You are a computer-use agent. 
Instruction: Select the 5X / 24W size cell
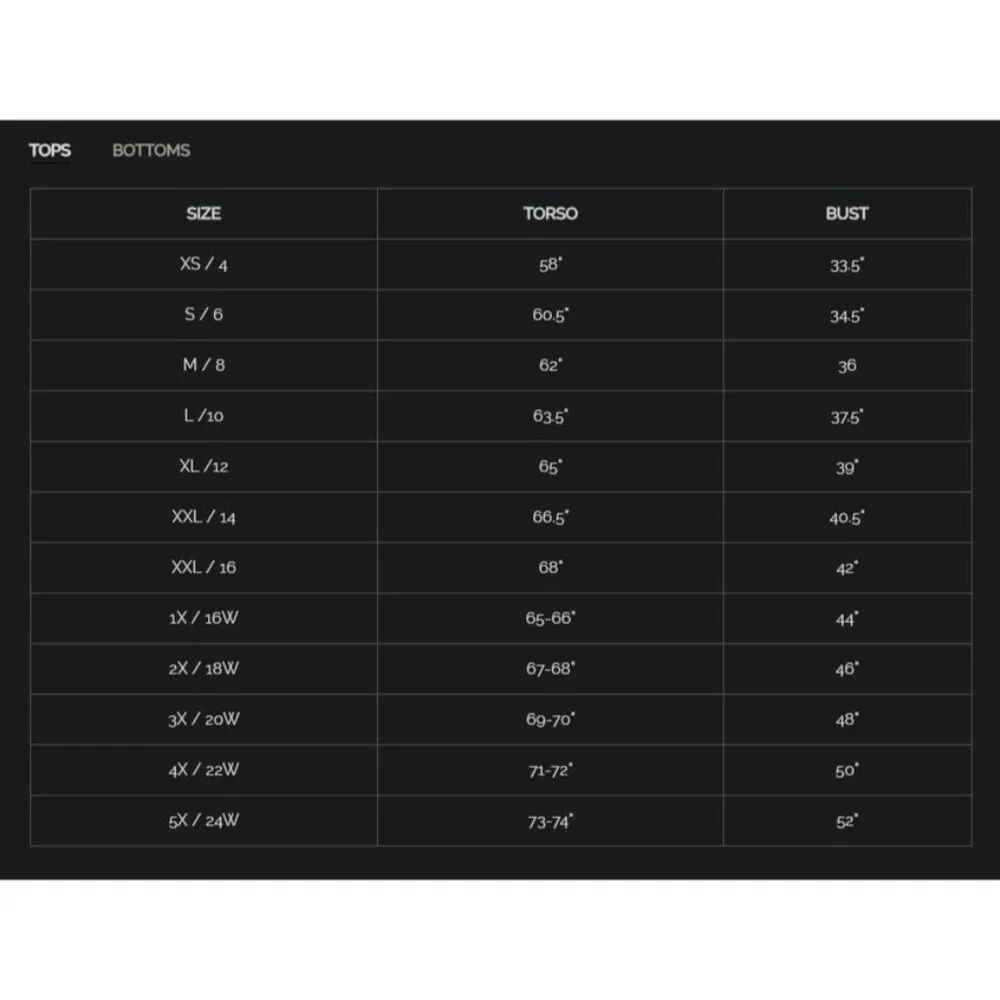pos(203,821)
